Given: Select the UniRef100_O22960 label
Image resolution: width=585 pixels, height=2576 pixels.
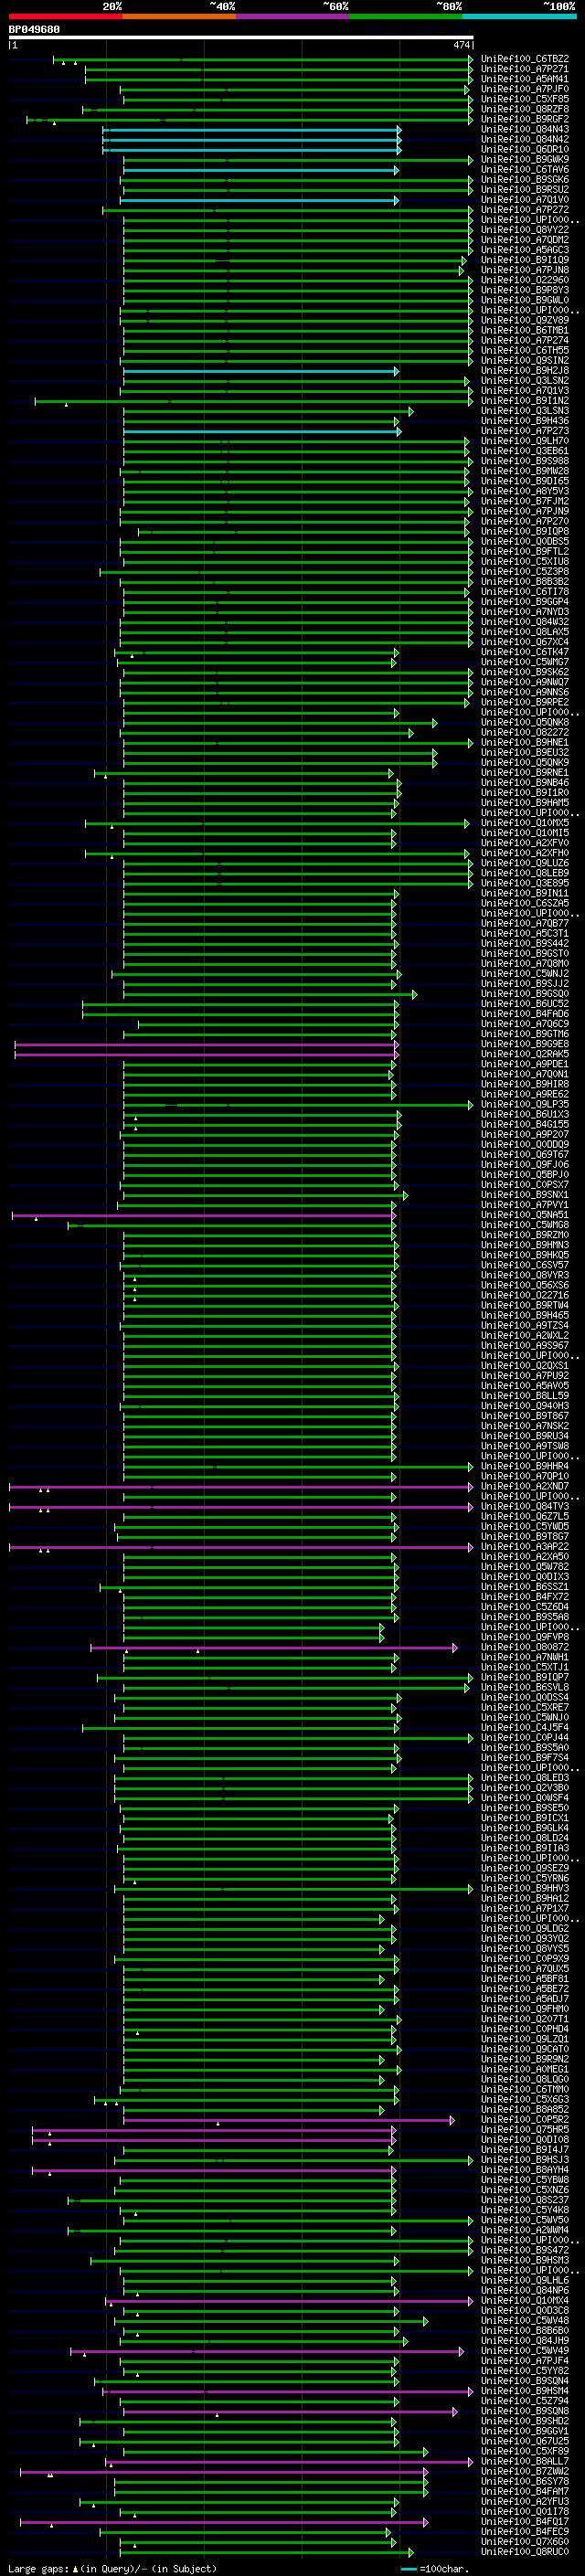Looking at the screenshot, I should coord(525,280).
